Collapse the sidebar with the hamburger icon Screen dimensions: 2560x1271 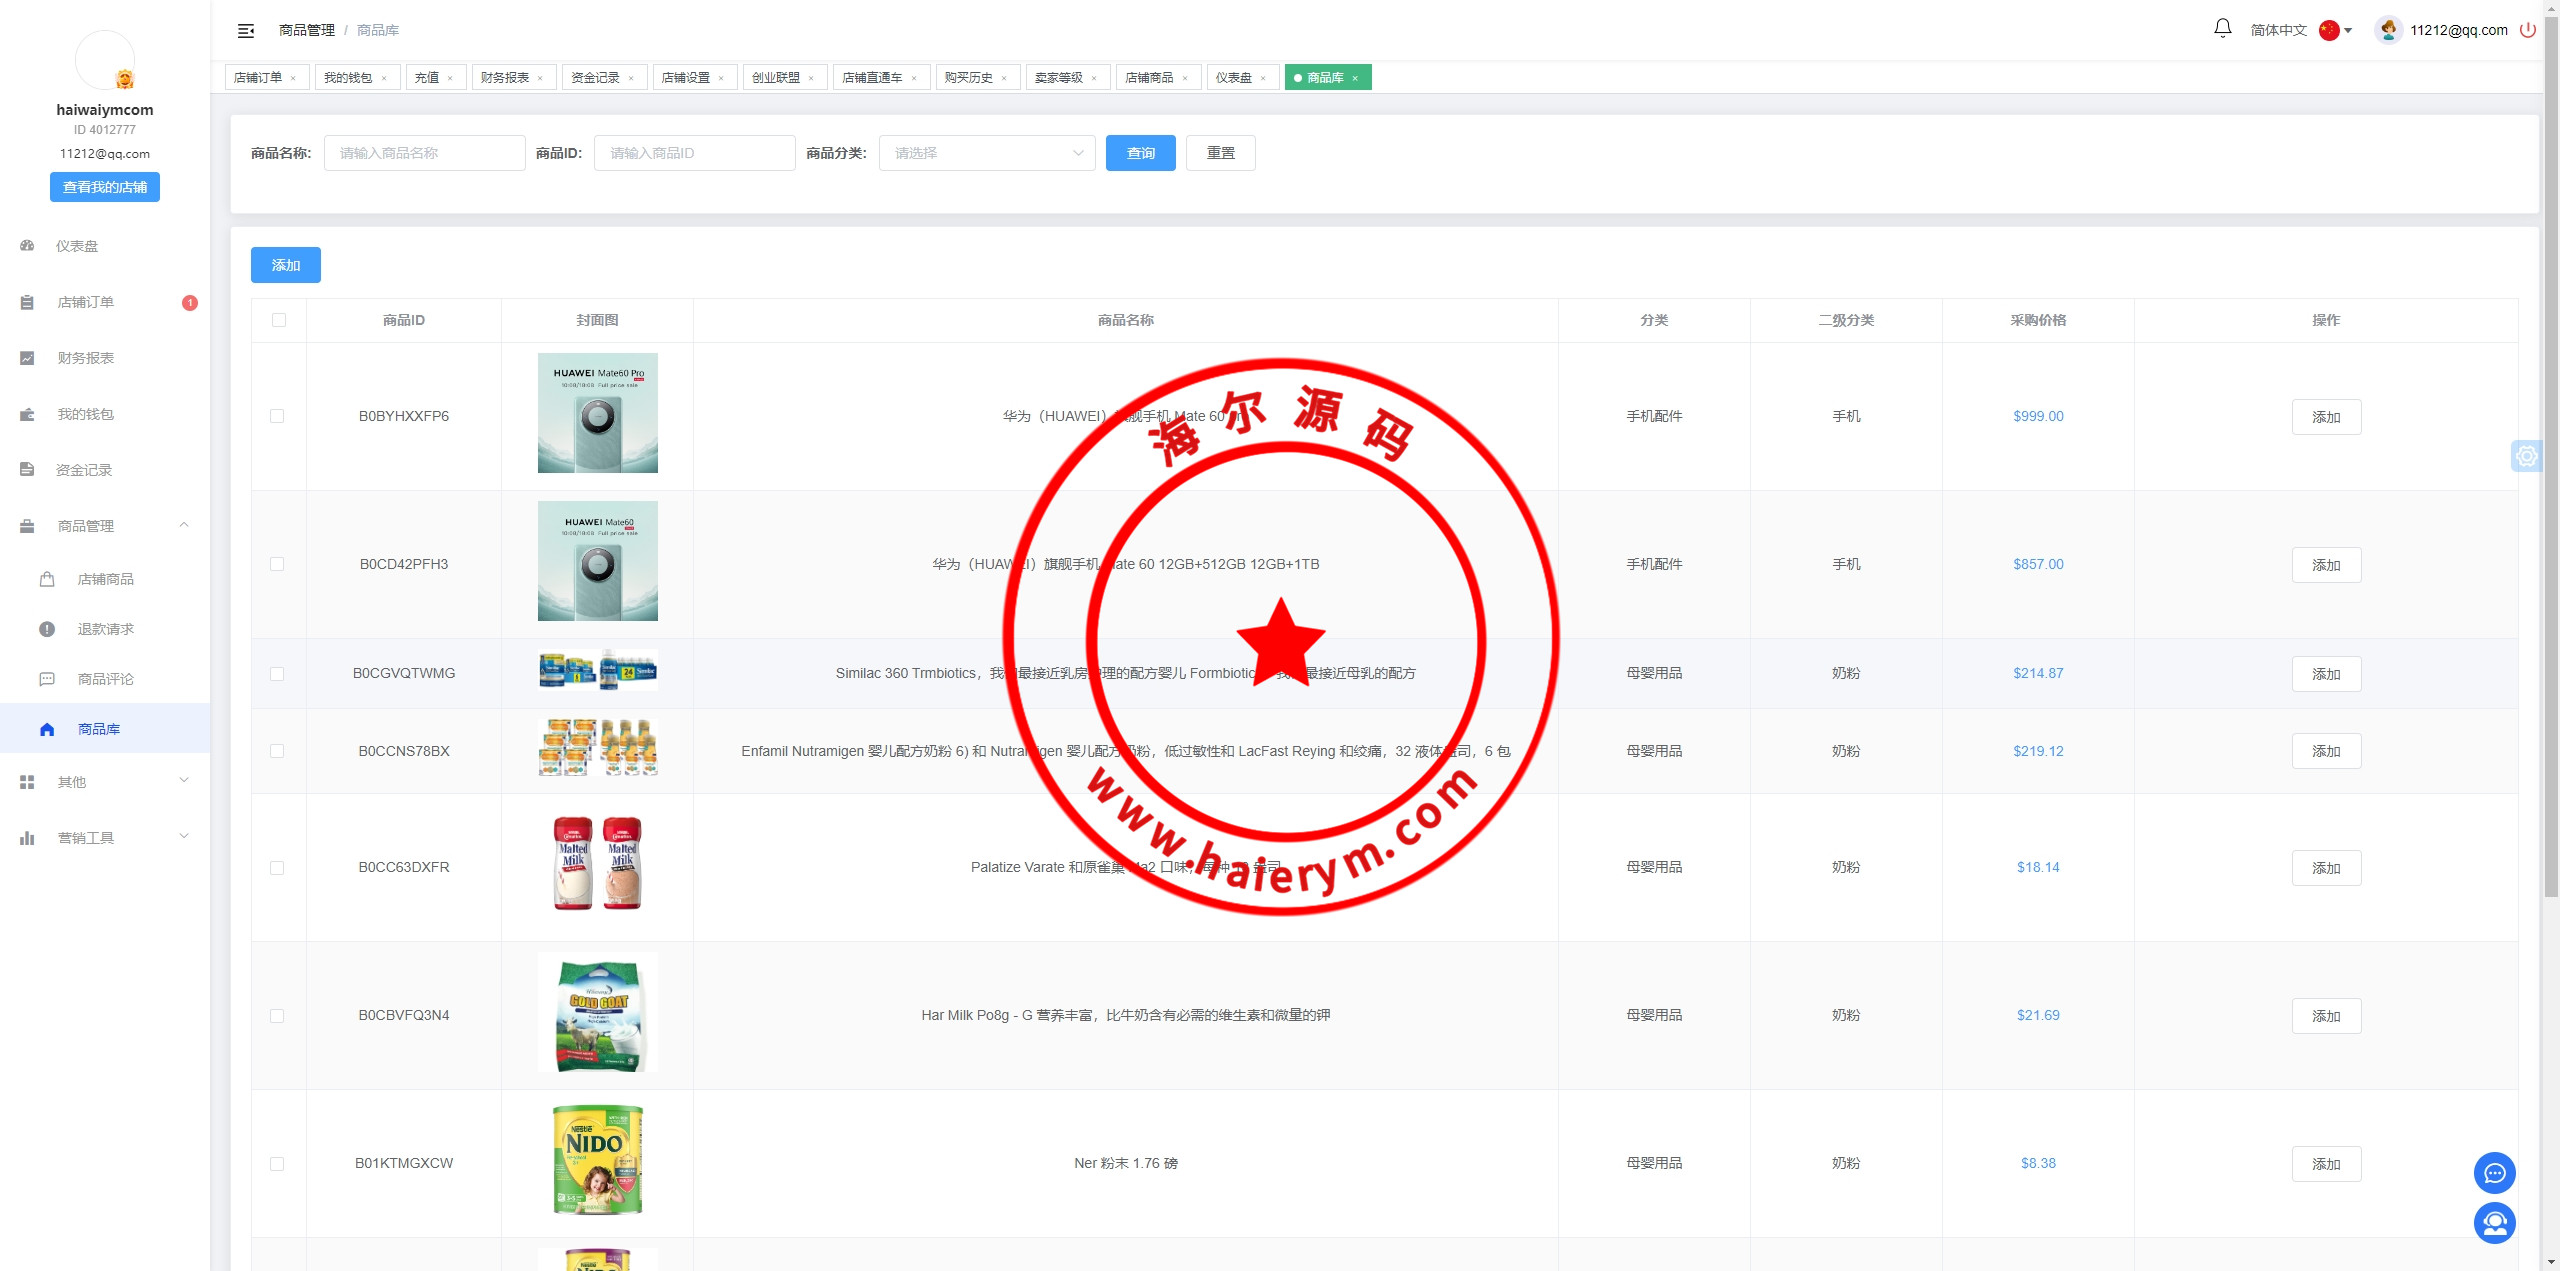point(245,31)
